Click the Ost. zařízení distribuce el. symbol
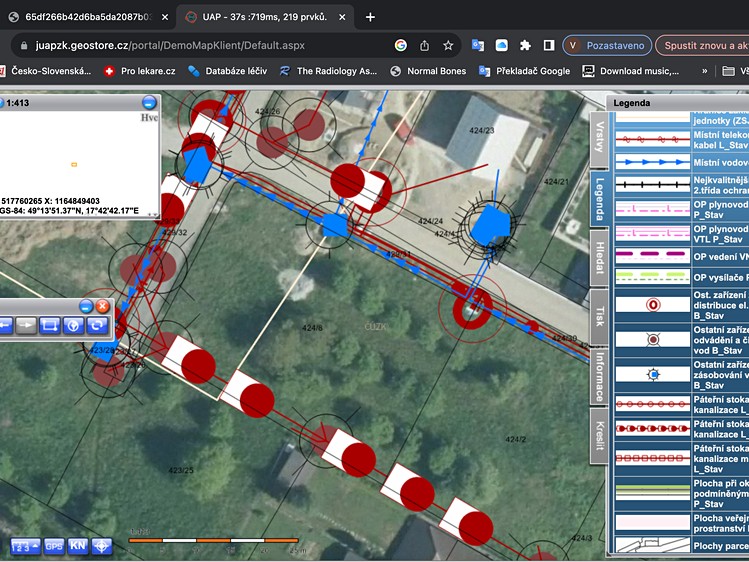749x562 pixels. coord(653,304)
